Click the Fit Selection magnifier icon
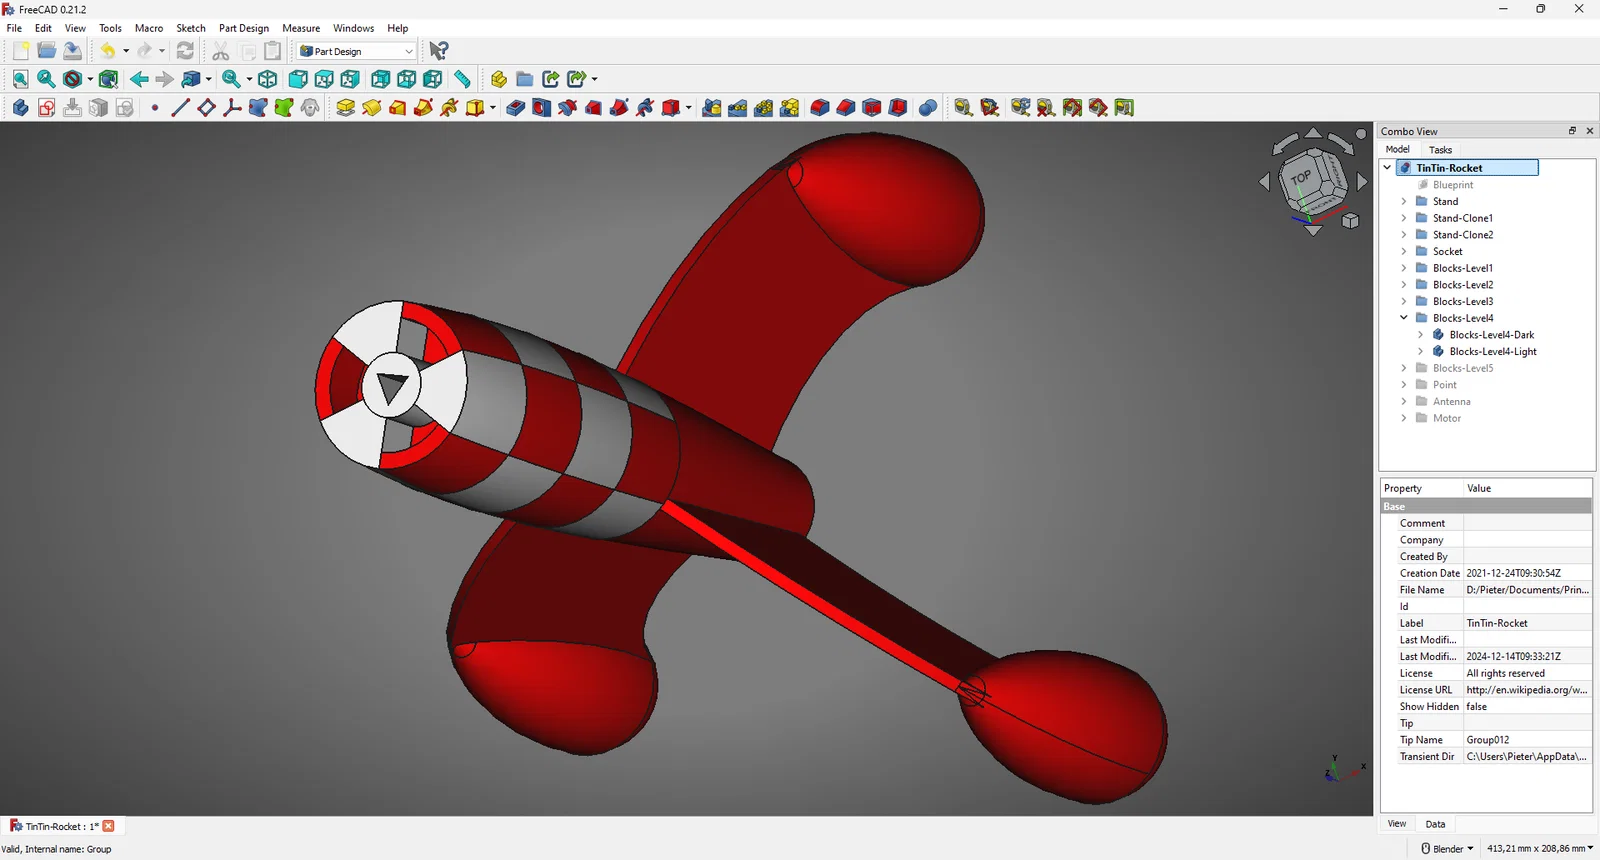The width and height of the screenshot is (1600, 860). coord(46,79)
